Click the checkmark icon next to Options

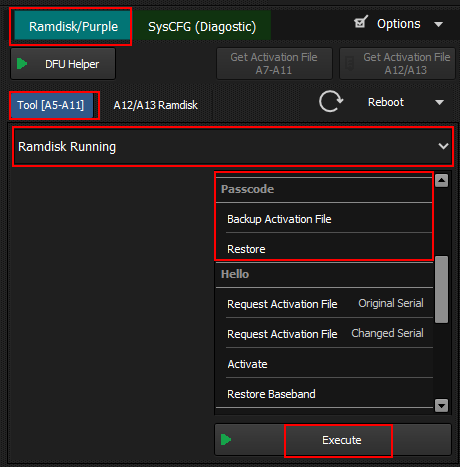(361, 22)
